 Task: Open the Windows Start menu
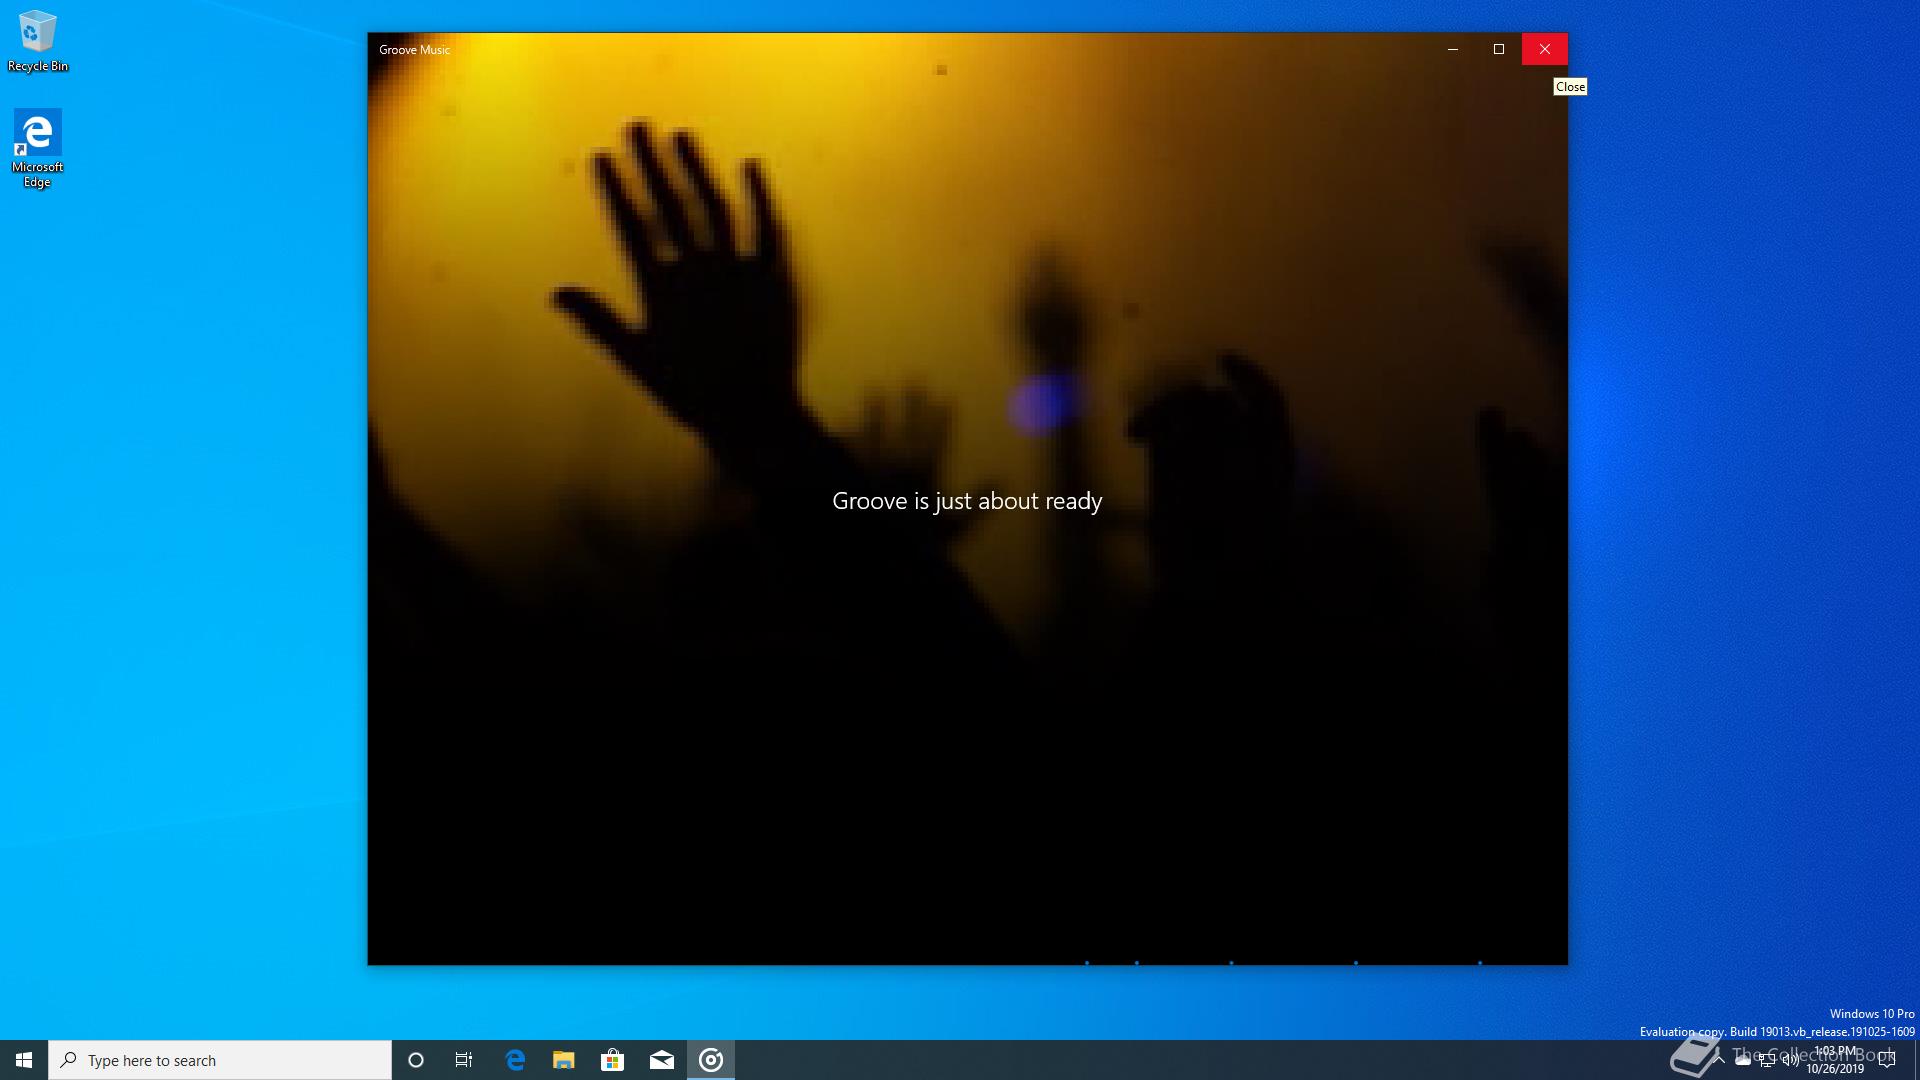point(24,1060)
